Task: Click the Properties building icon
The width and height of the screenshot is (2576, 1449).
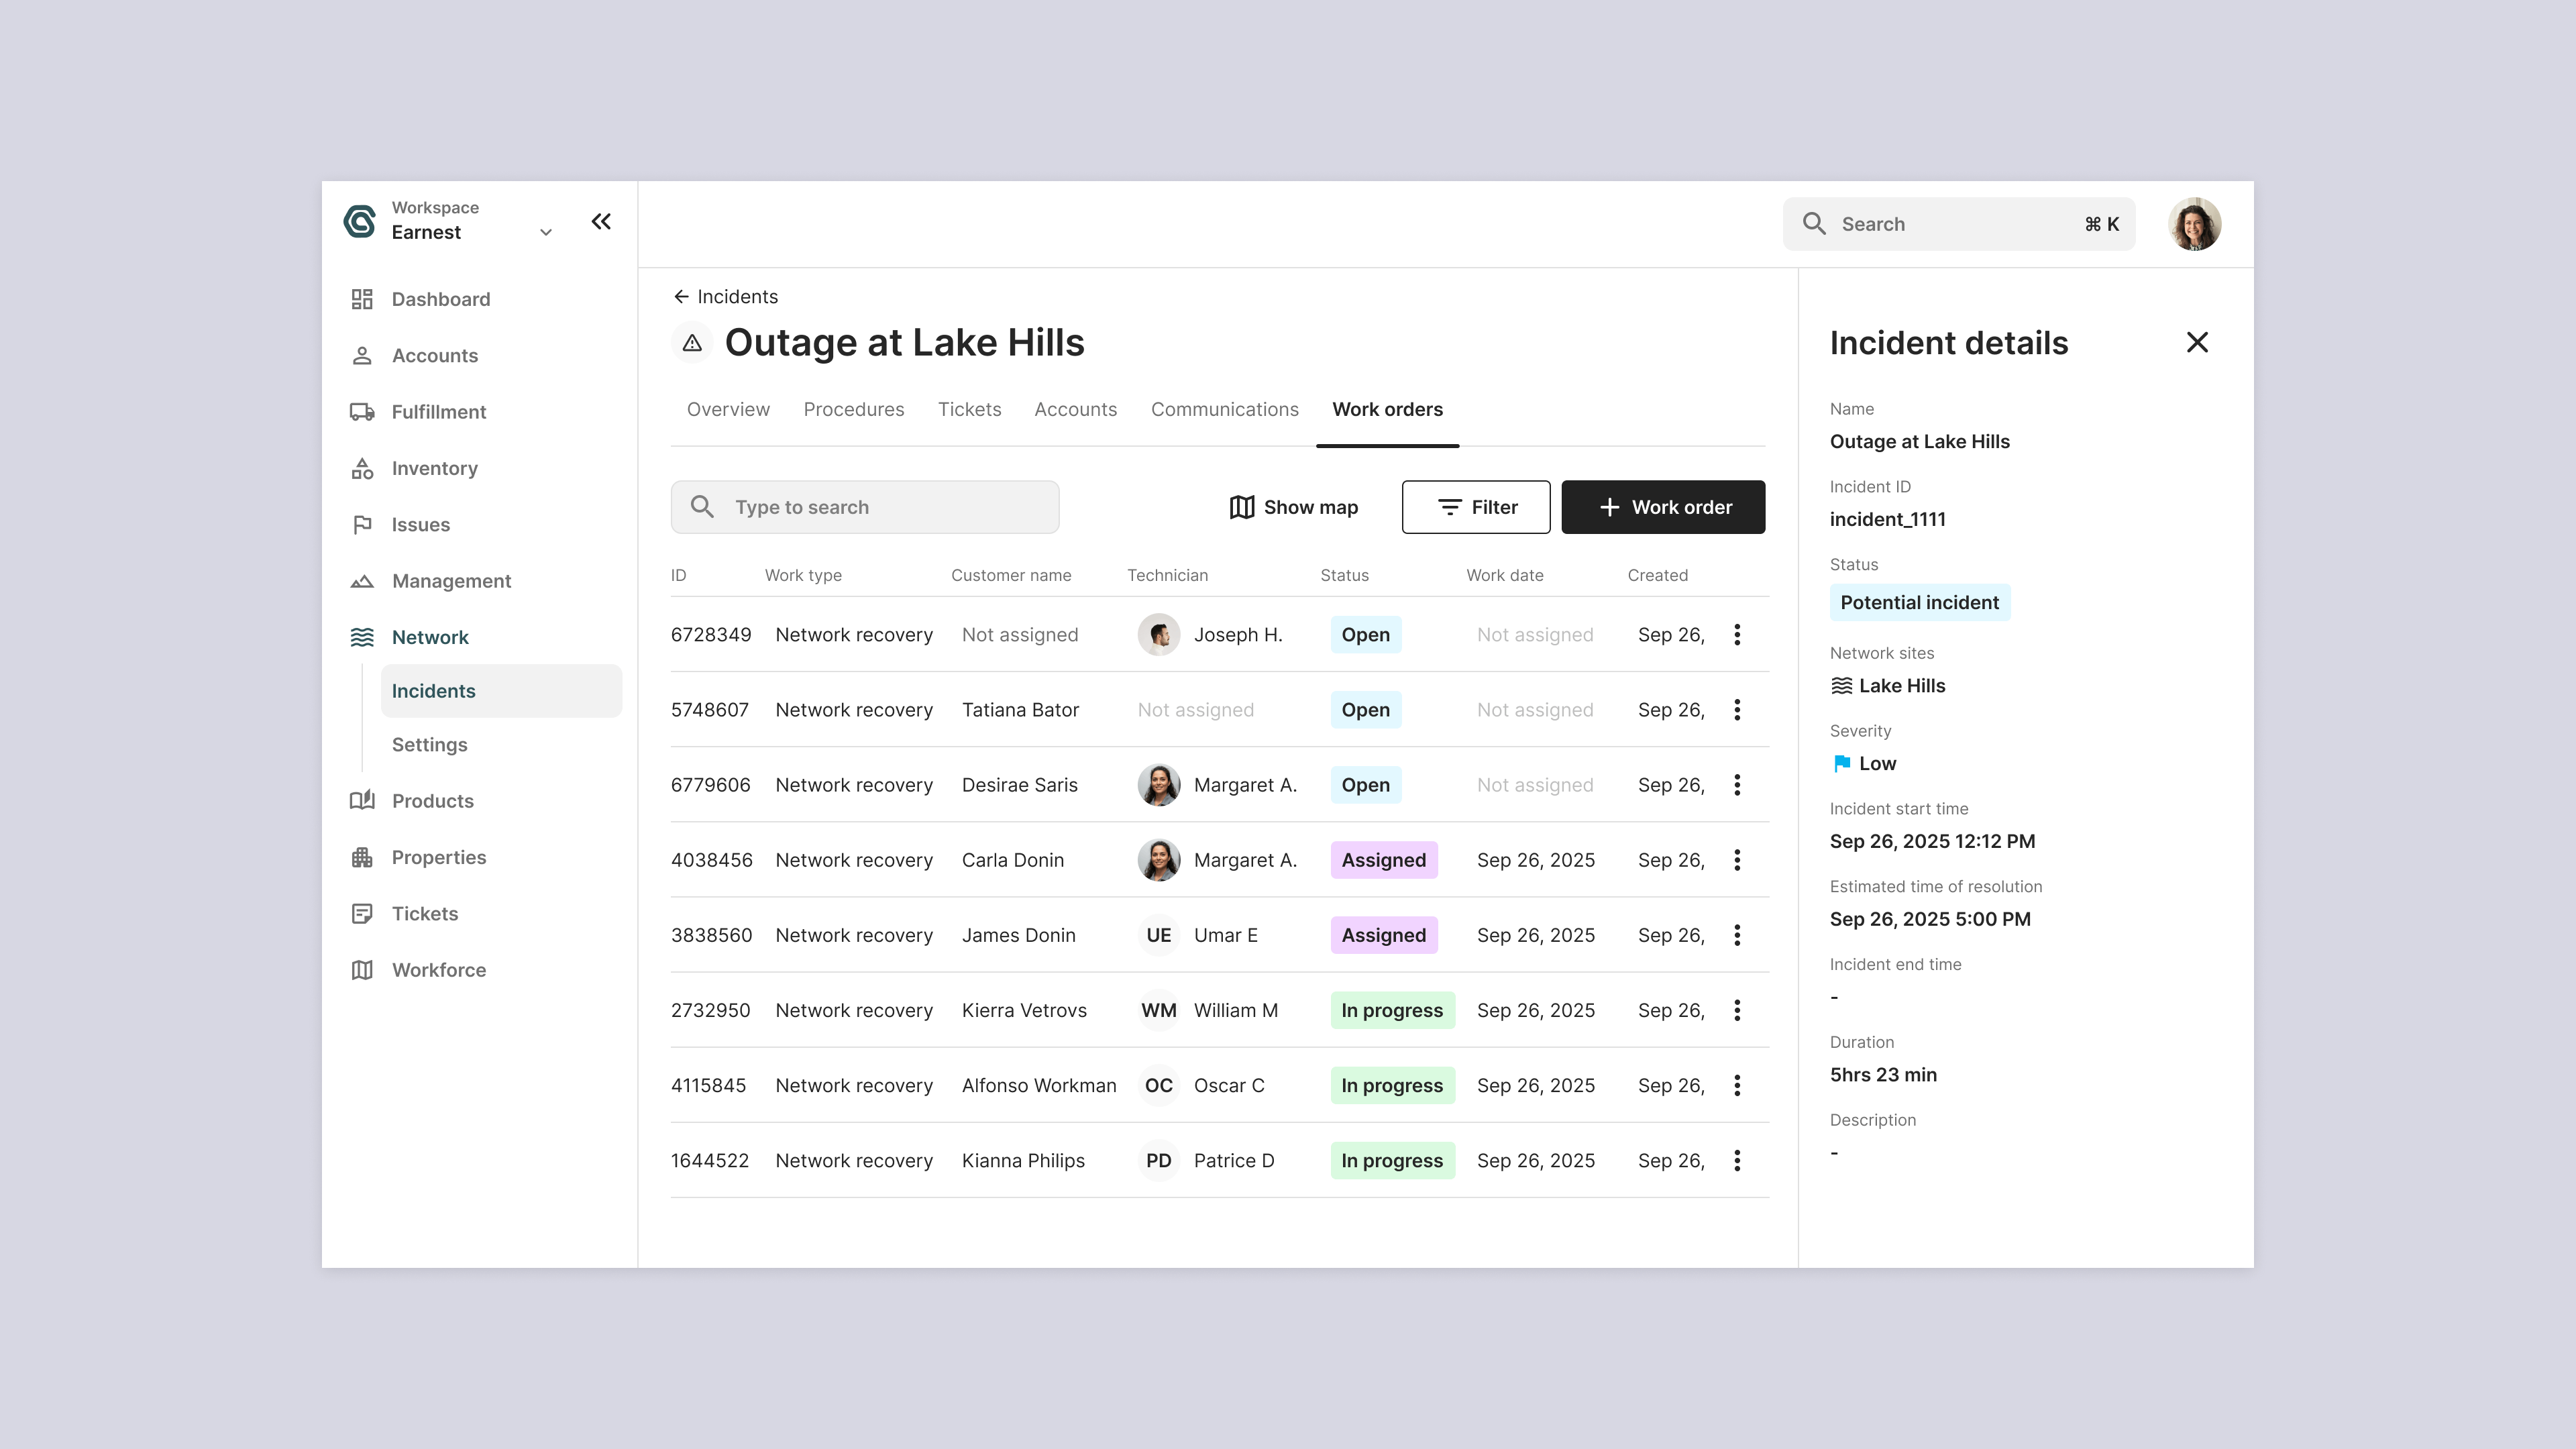Action: [362, 858]
